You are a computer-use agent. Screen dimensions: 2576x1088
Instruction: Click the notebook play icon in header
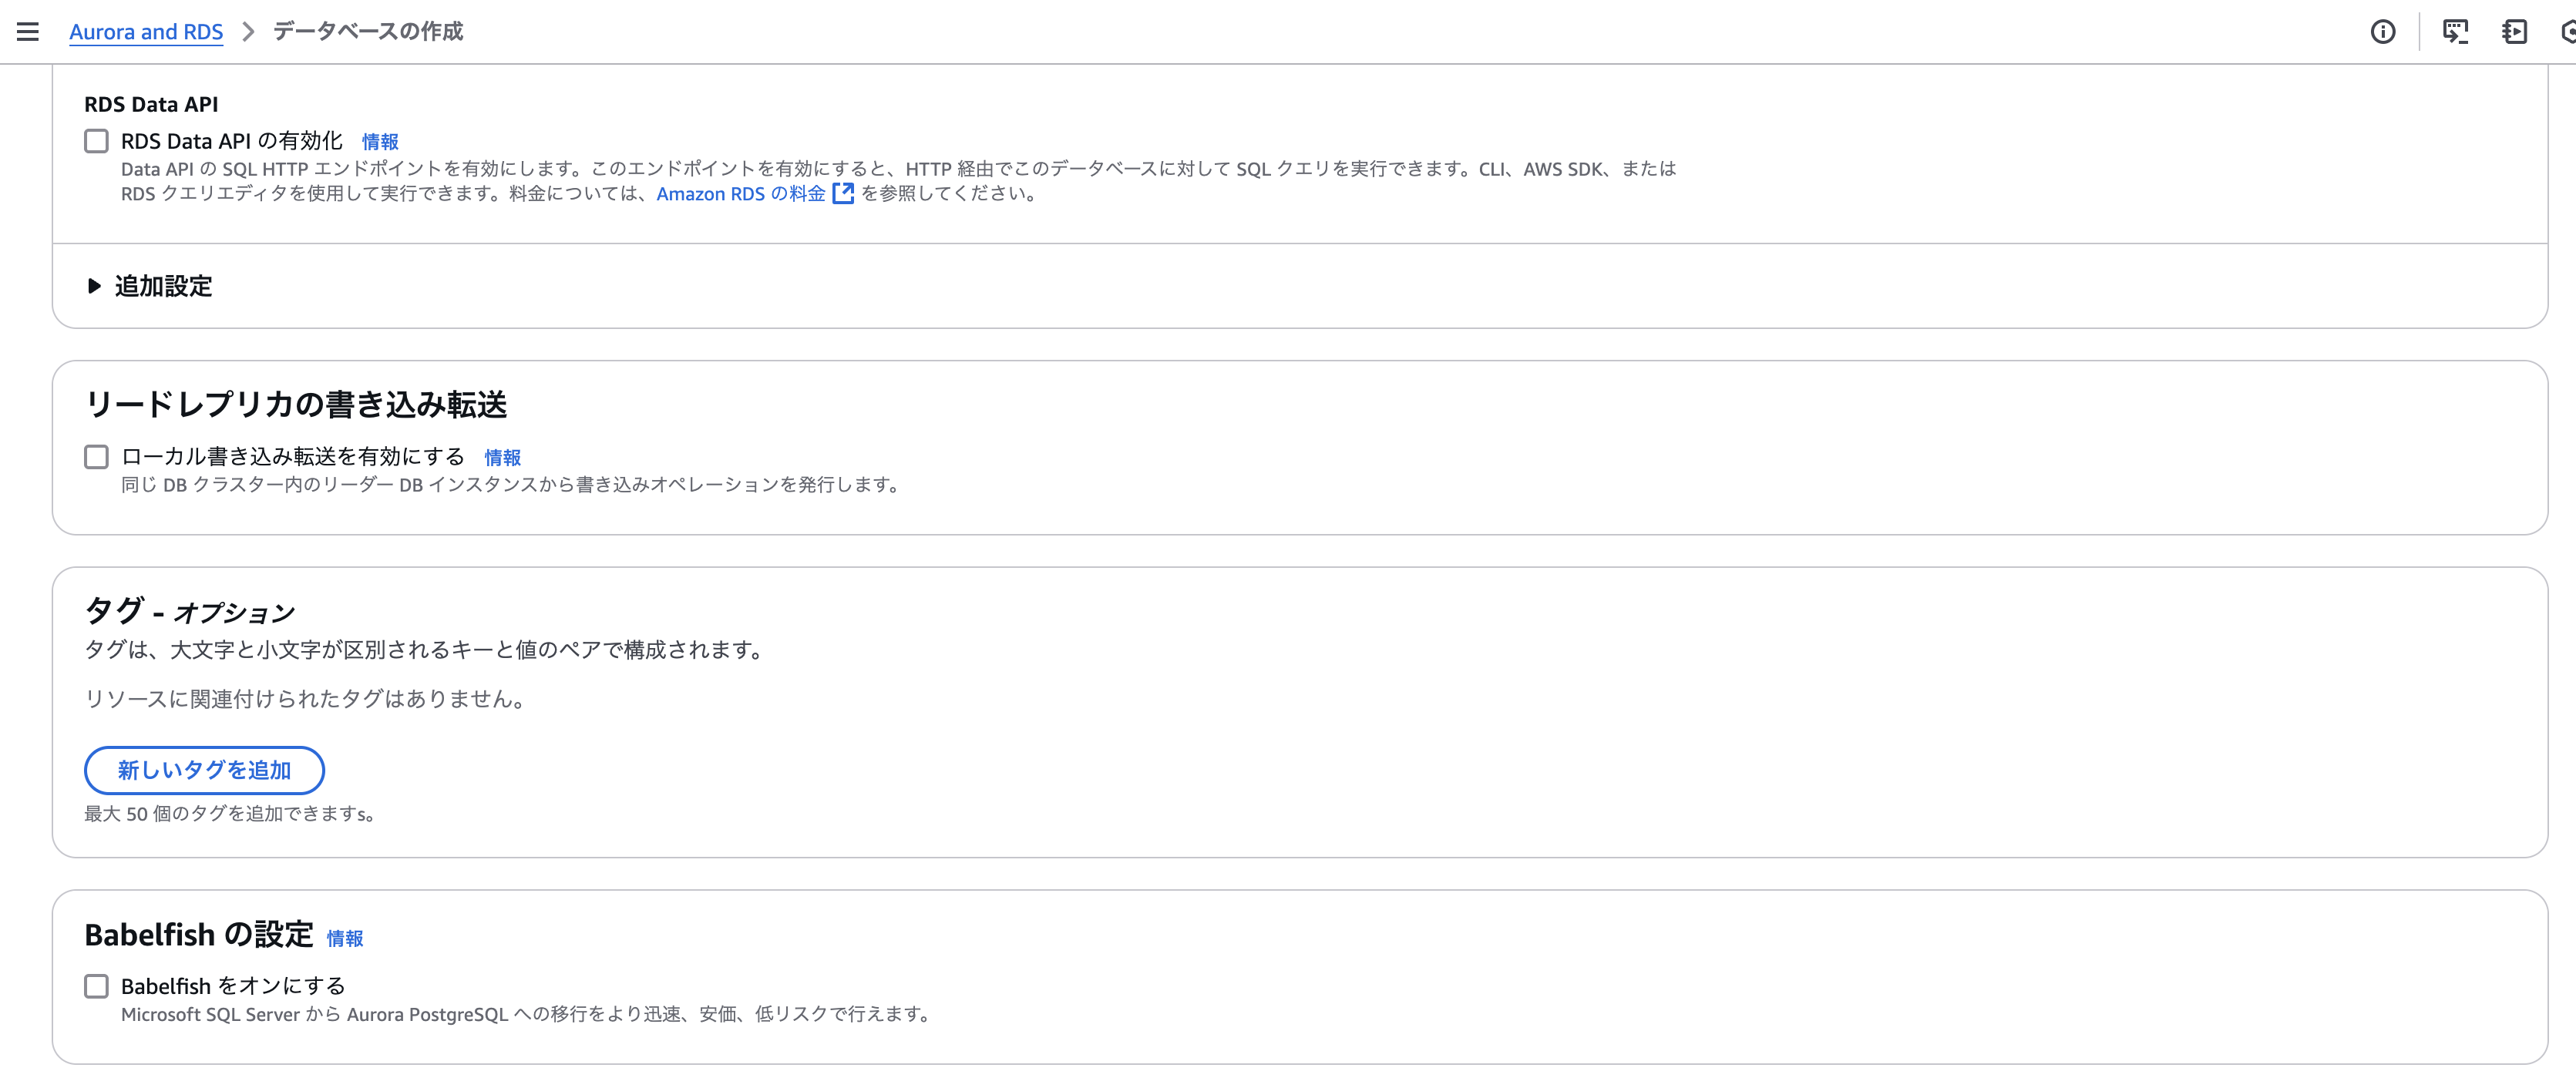tap(2514, 32)
